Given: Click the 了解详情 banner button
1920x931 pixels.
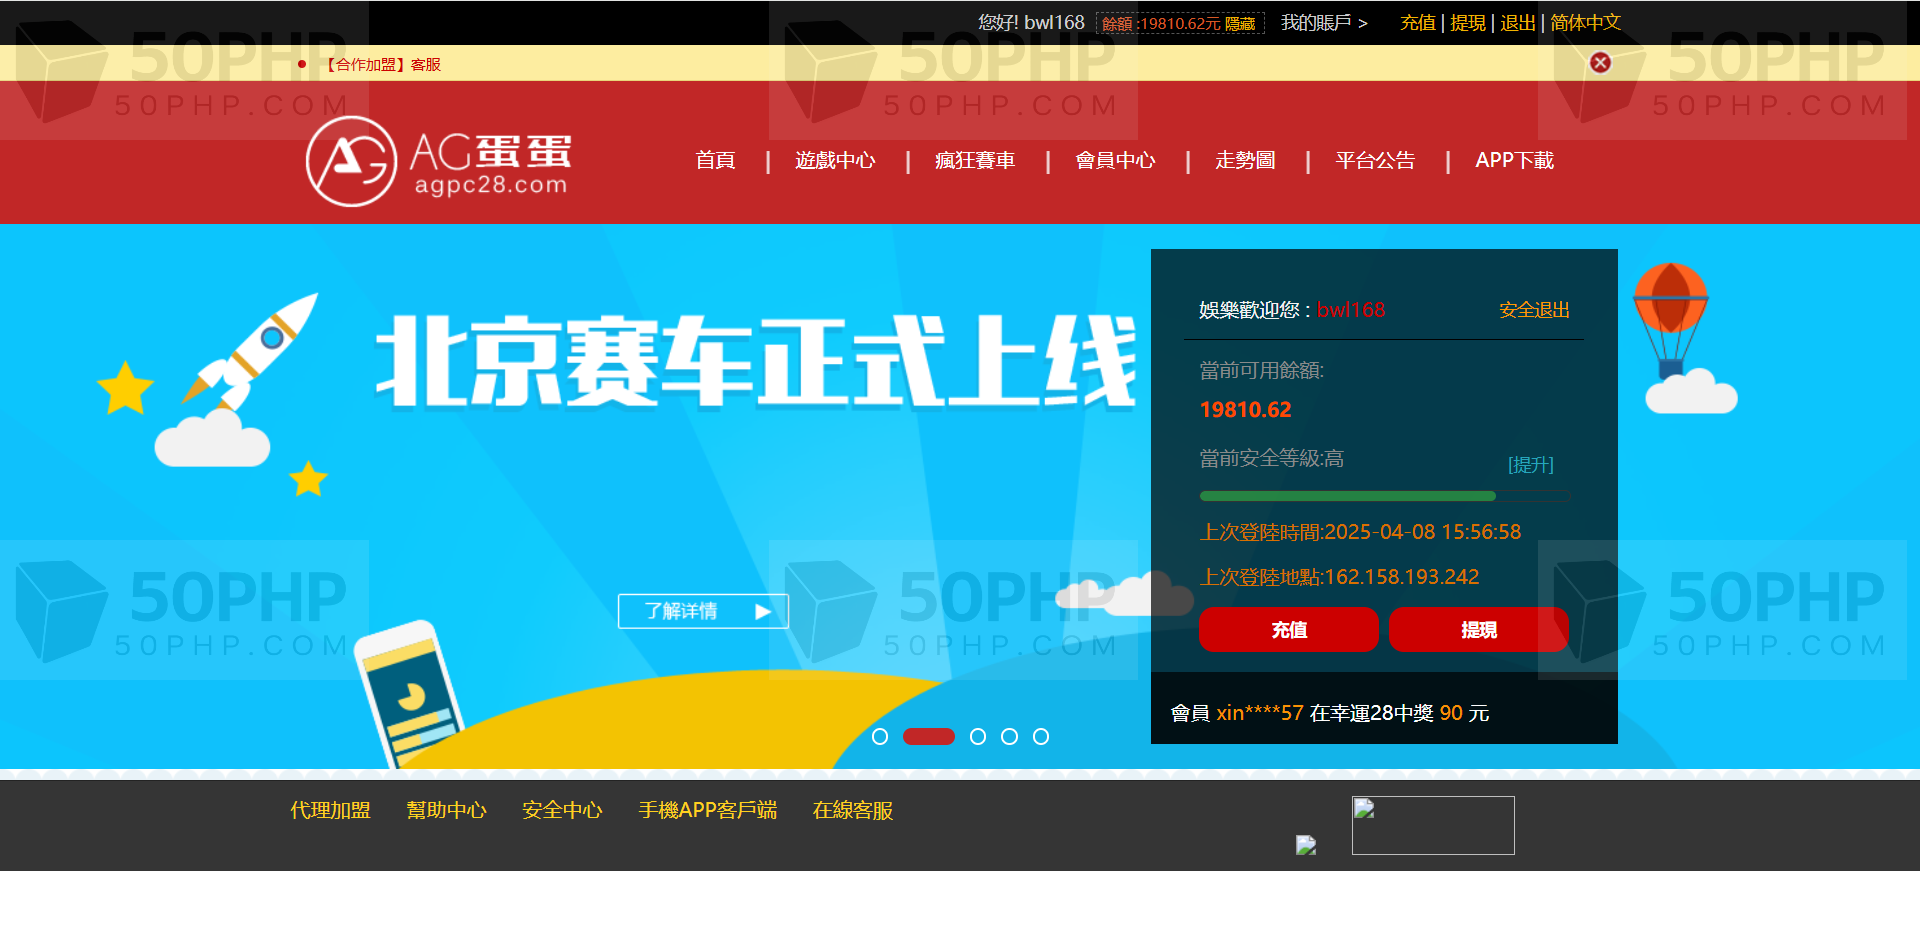Looking at the screenshot, I should coord(703,611).
